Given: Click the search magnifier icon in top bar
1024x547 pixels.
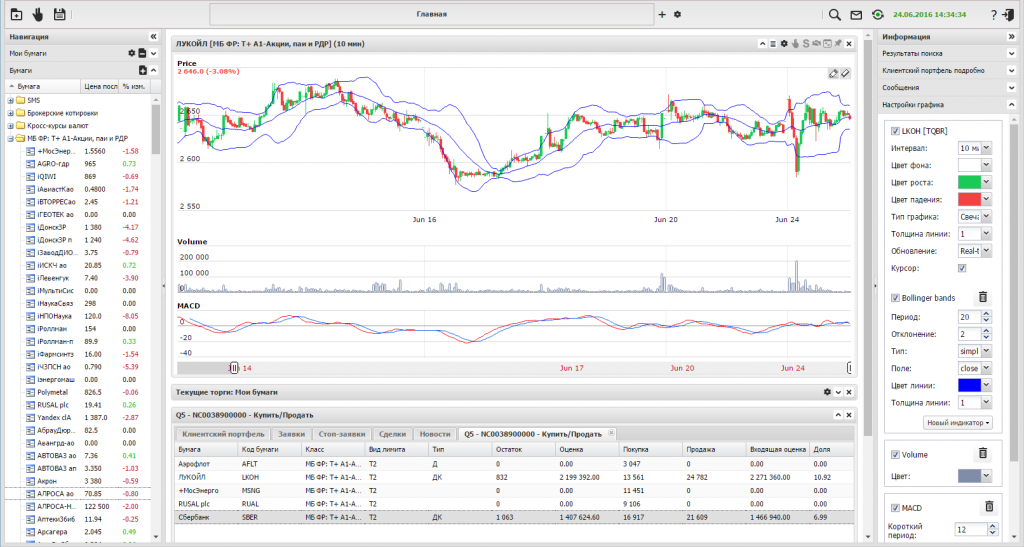Looking at the screenshot, I should (835, 15).
